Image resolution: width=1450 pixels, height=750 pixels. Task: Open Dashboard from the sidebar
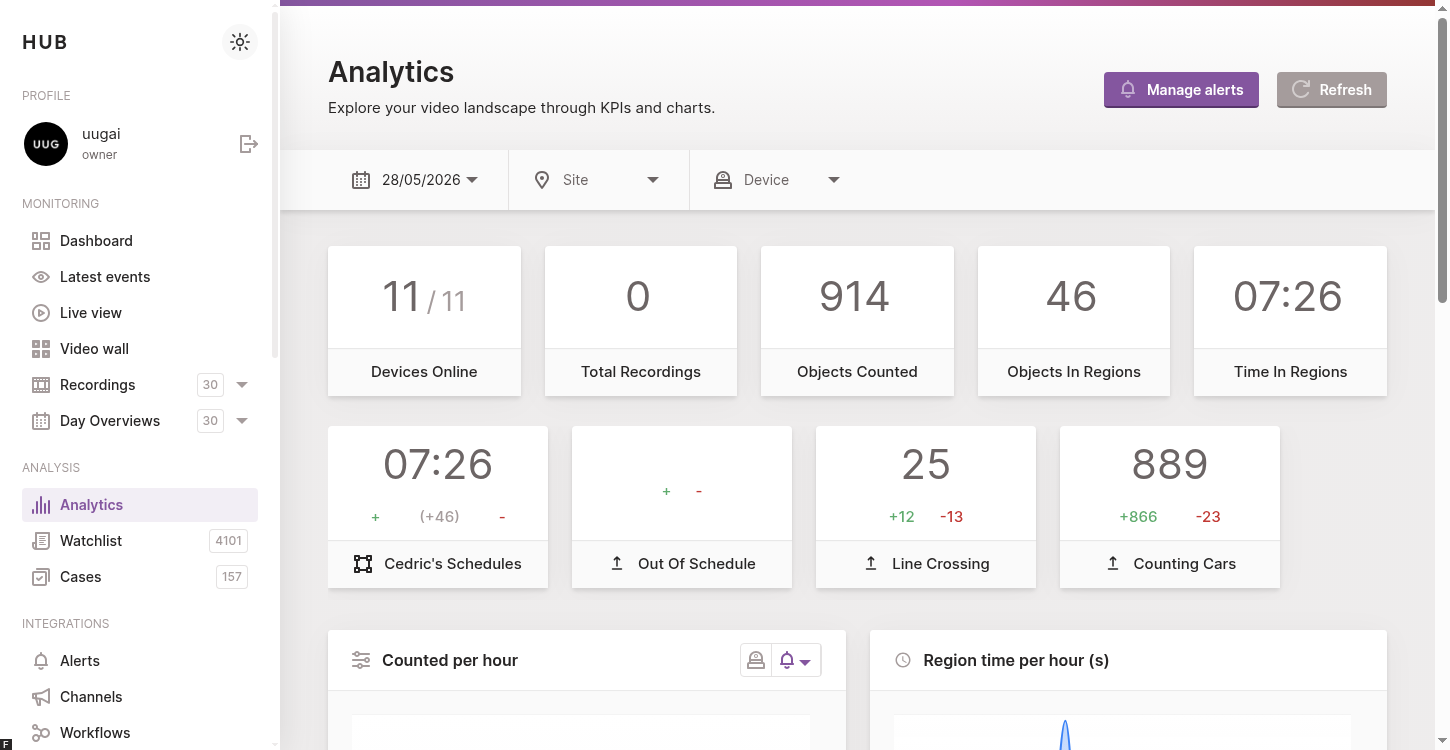point(140,241)
